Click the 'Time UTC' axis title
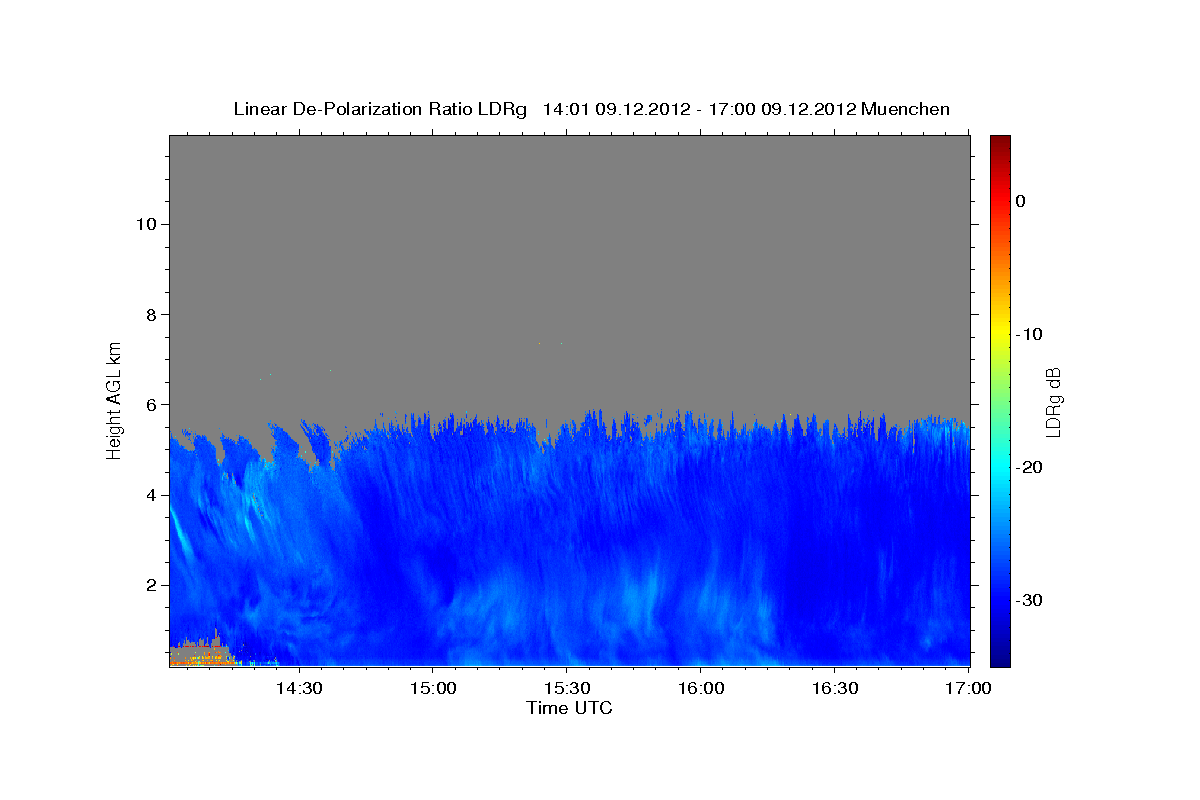The image size is (1200, 800). point(570,708)
